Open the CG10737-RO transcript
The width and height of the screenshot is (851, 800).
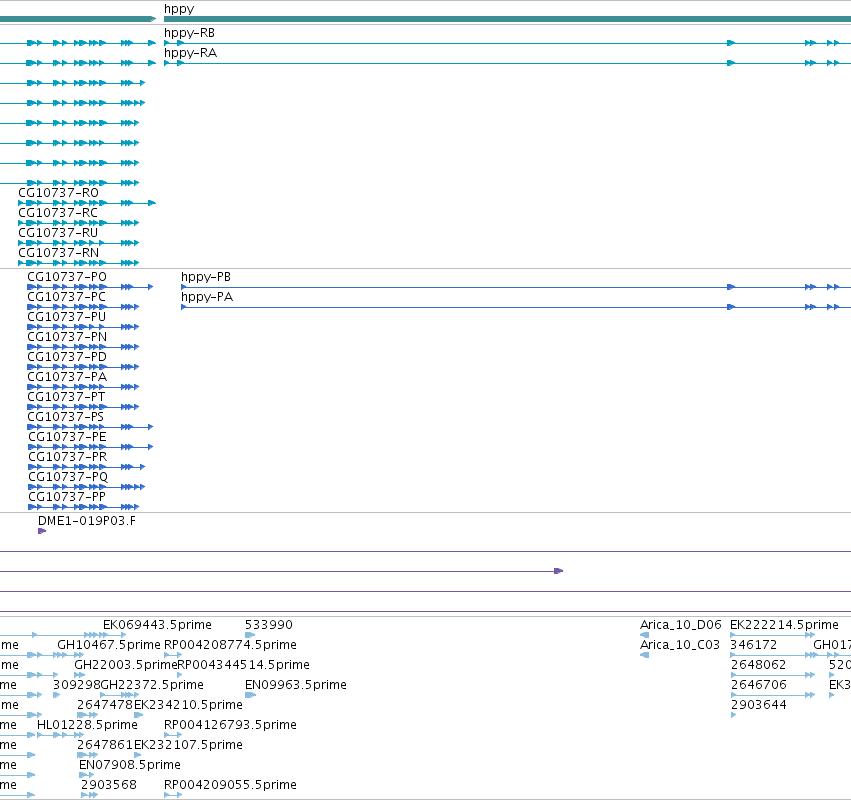[58, 193]
